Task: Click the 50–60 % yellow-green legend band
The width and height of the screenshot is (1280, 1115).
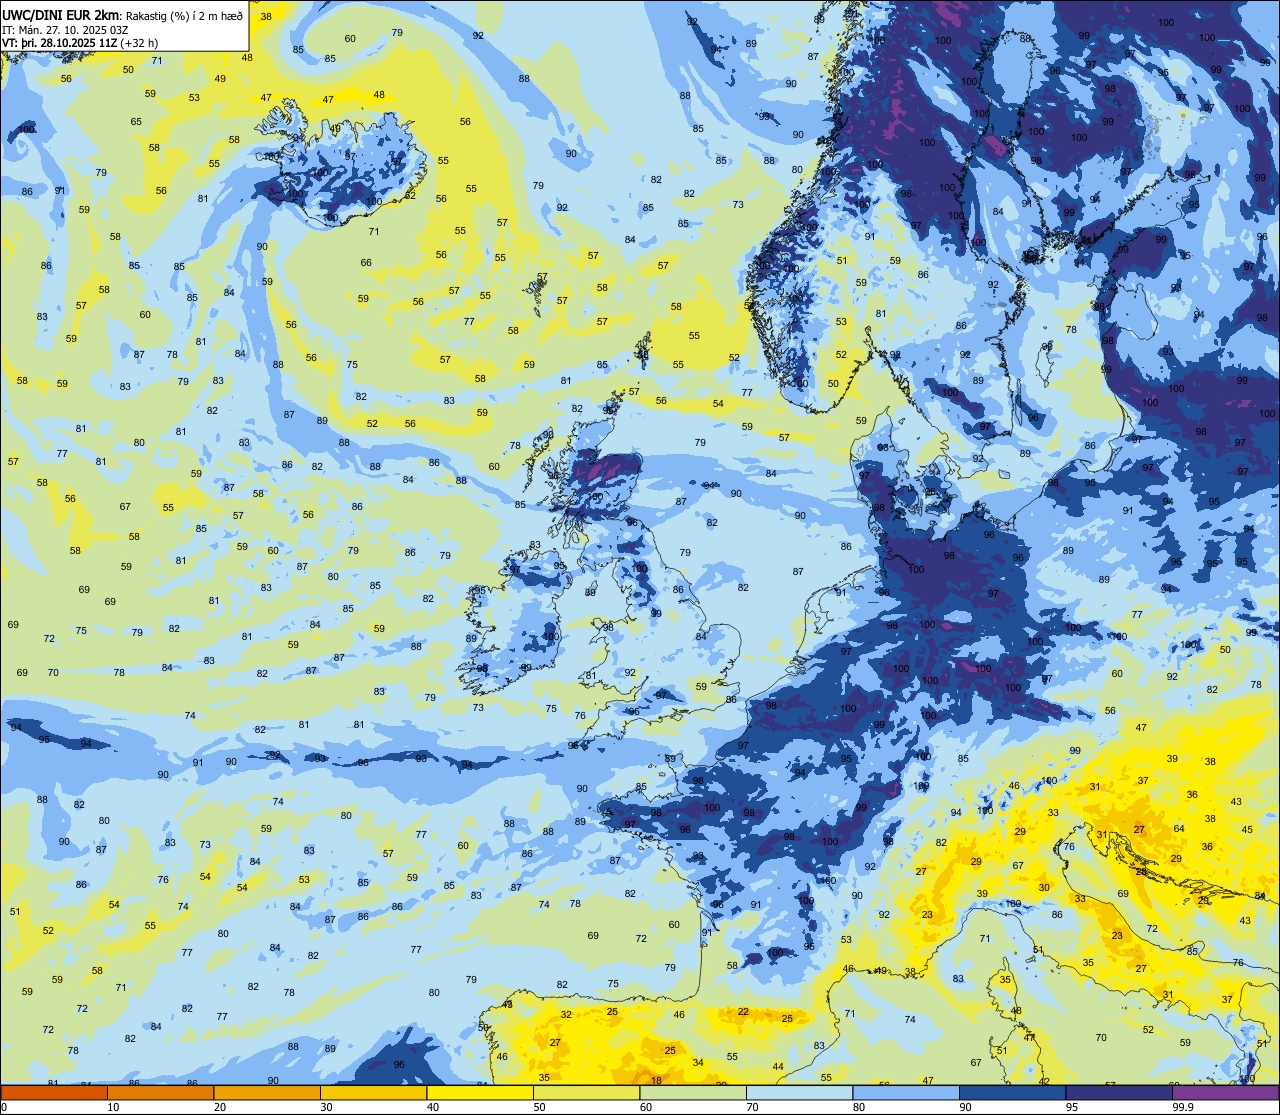Action: click(x=586, y=1093)
